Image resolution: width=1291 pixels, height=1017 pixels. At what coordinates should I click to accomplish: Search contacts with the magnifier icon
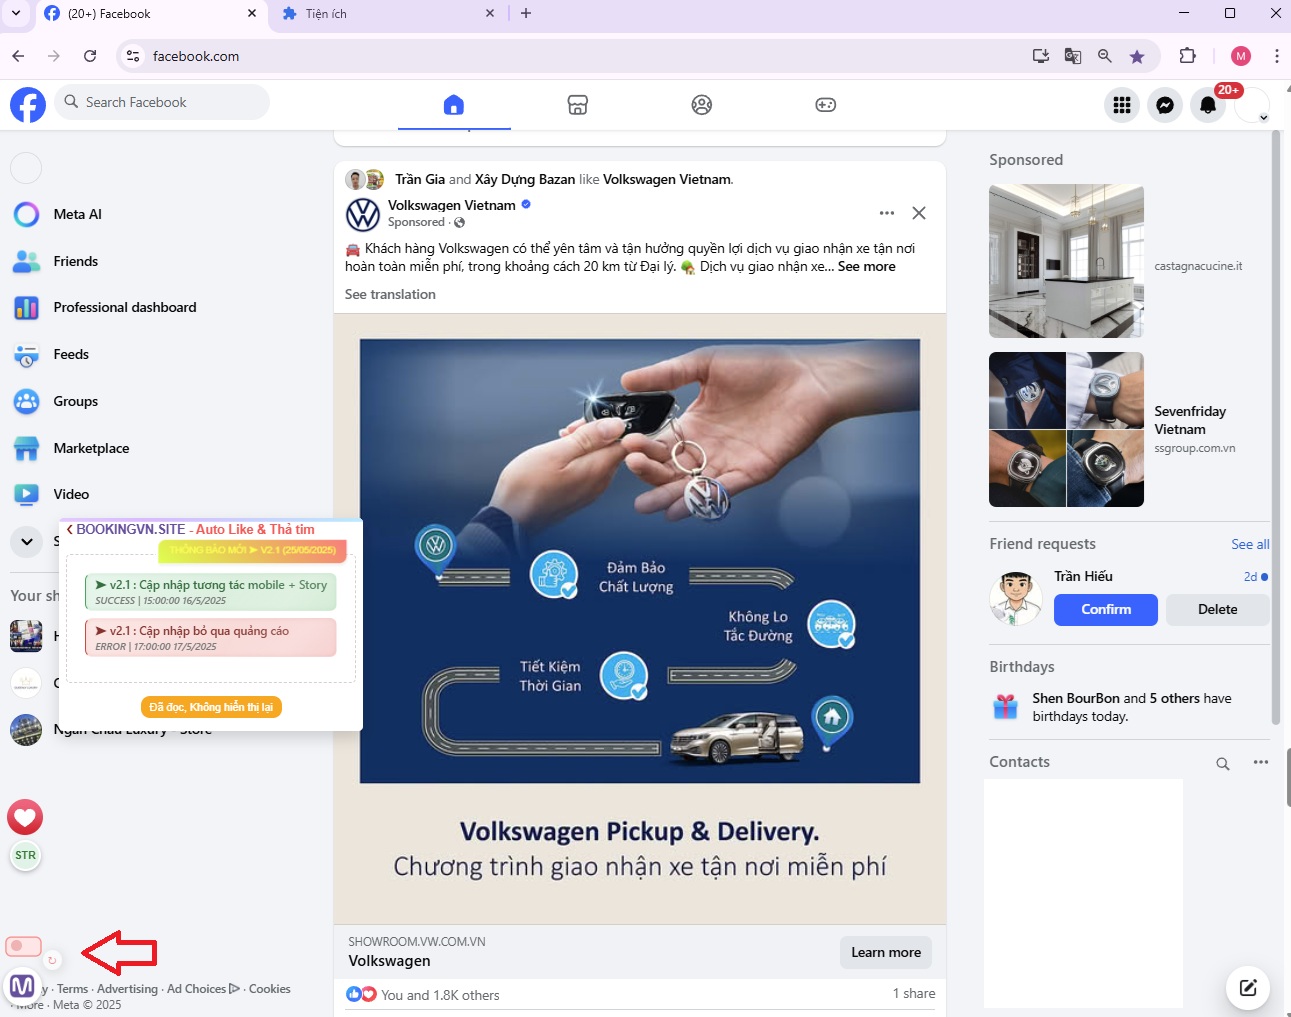tap(1223, 764)
